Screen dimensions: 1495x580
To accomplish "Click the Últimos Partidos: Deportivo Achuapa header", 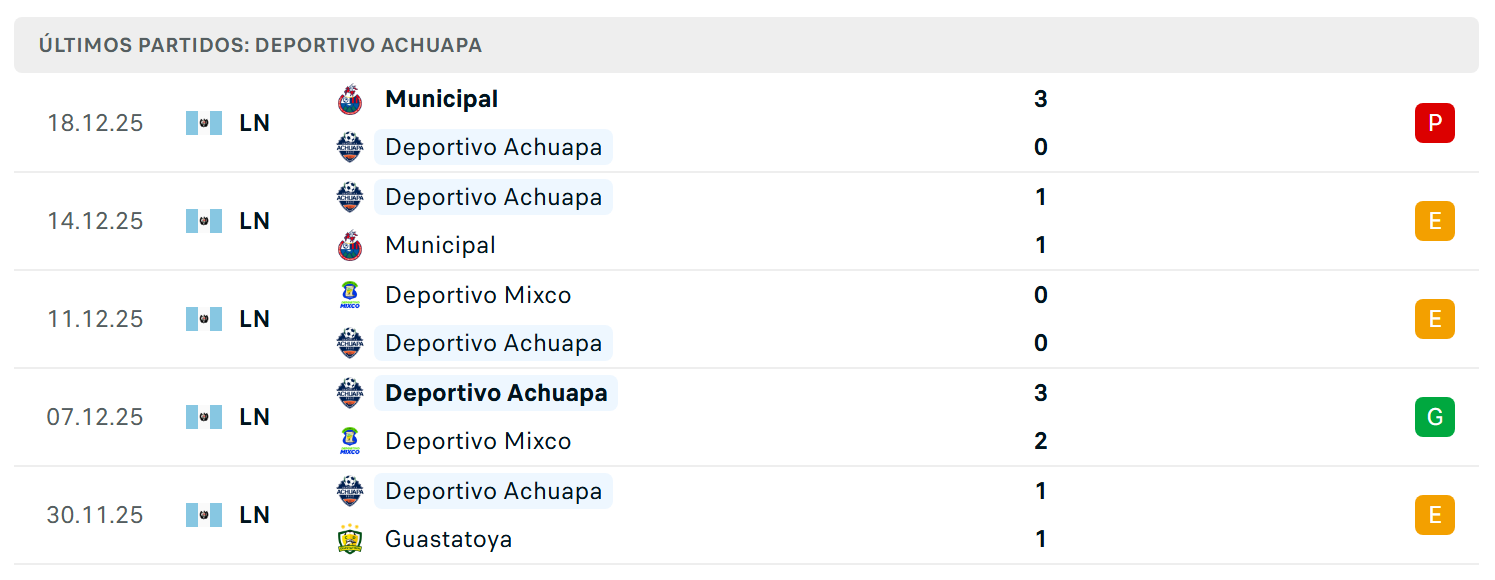I will [x=260, y=45].
